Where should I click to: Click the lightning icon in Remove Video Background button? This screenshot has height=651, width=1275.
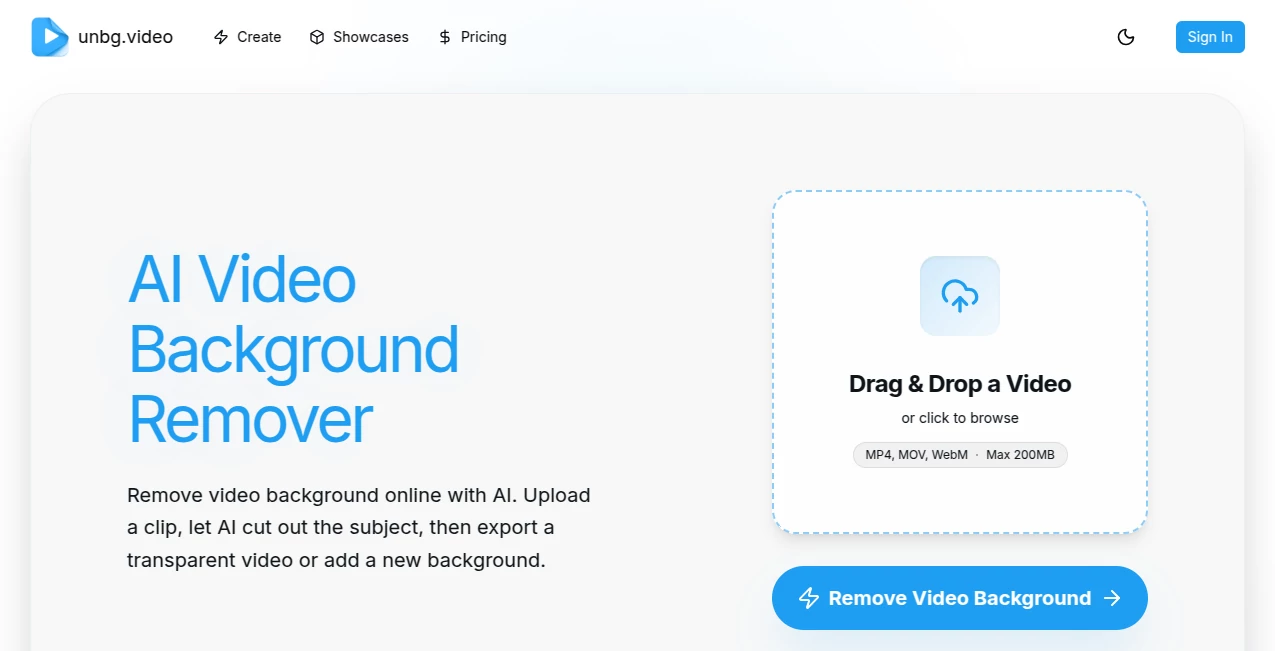point(809,598)
